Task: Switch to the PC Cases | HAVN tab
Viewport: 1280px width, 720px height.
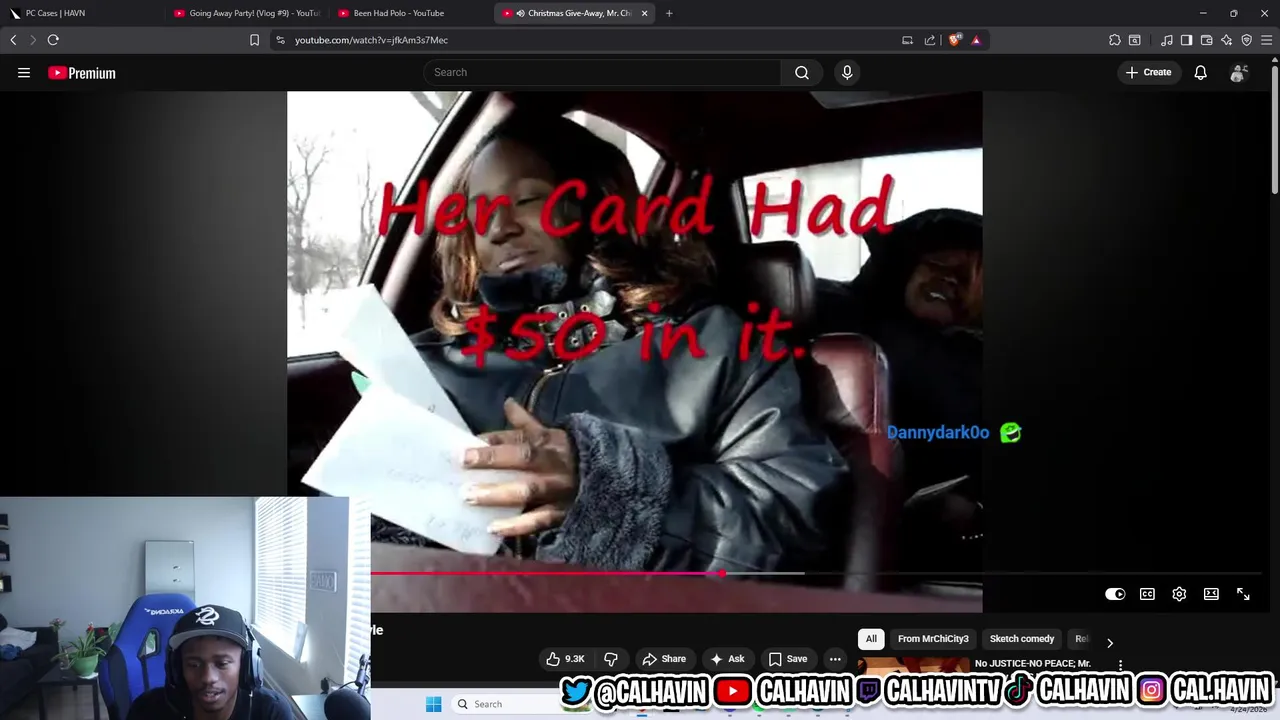Action: pos(82,13)
